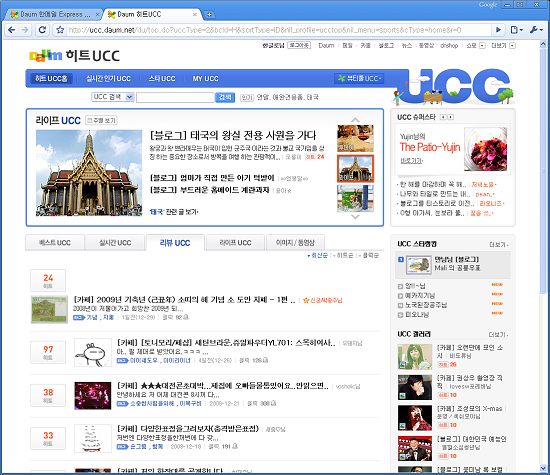The width and height of the screenshot is (550, 475).
Task: Click the 더보기 link in the UCC 스타랭킹 panel
Action: pyautogui.click(x=498, y=245)
